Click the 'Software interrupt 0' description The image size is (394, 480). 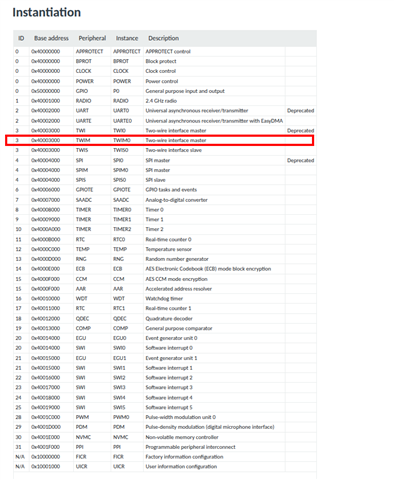pos(169,348)
